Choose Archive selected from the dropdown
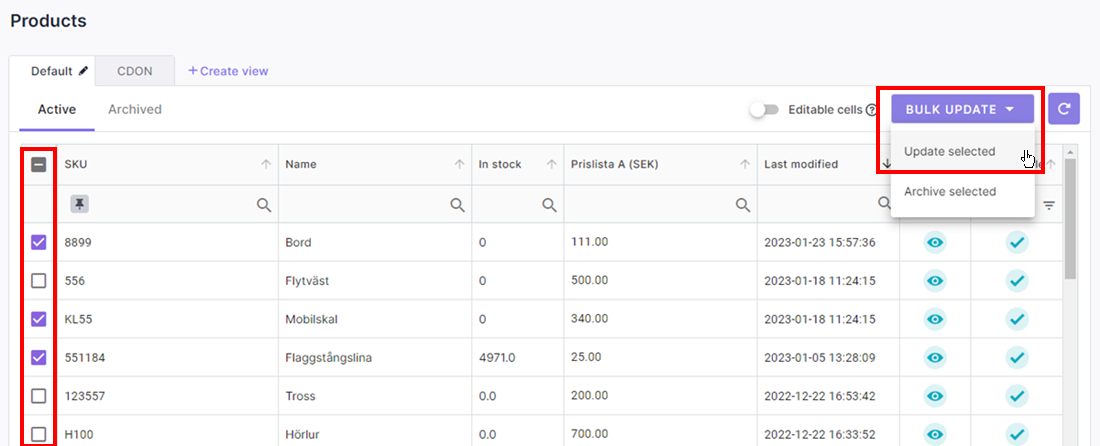1100x446 pixels. click(949, 191)
